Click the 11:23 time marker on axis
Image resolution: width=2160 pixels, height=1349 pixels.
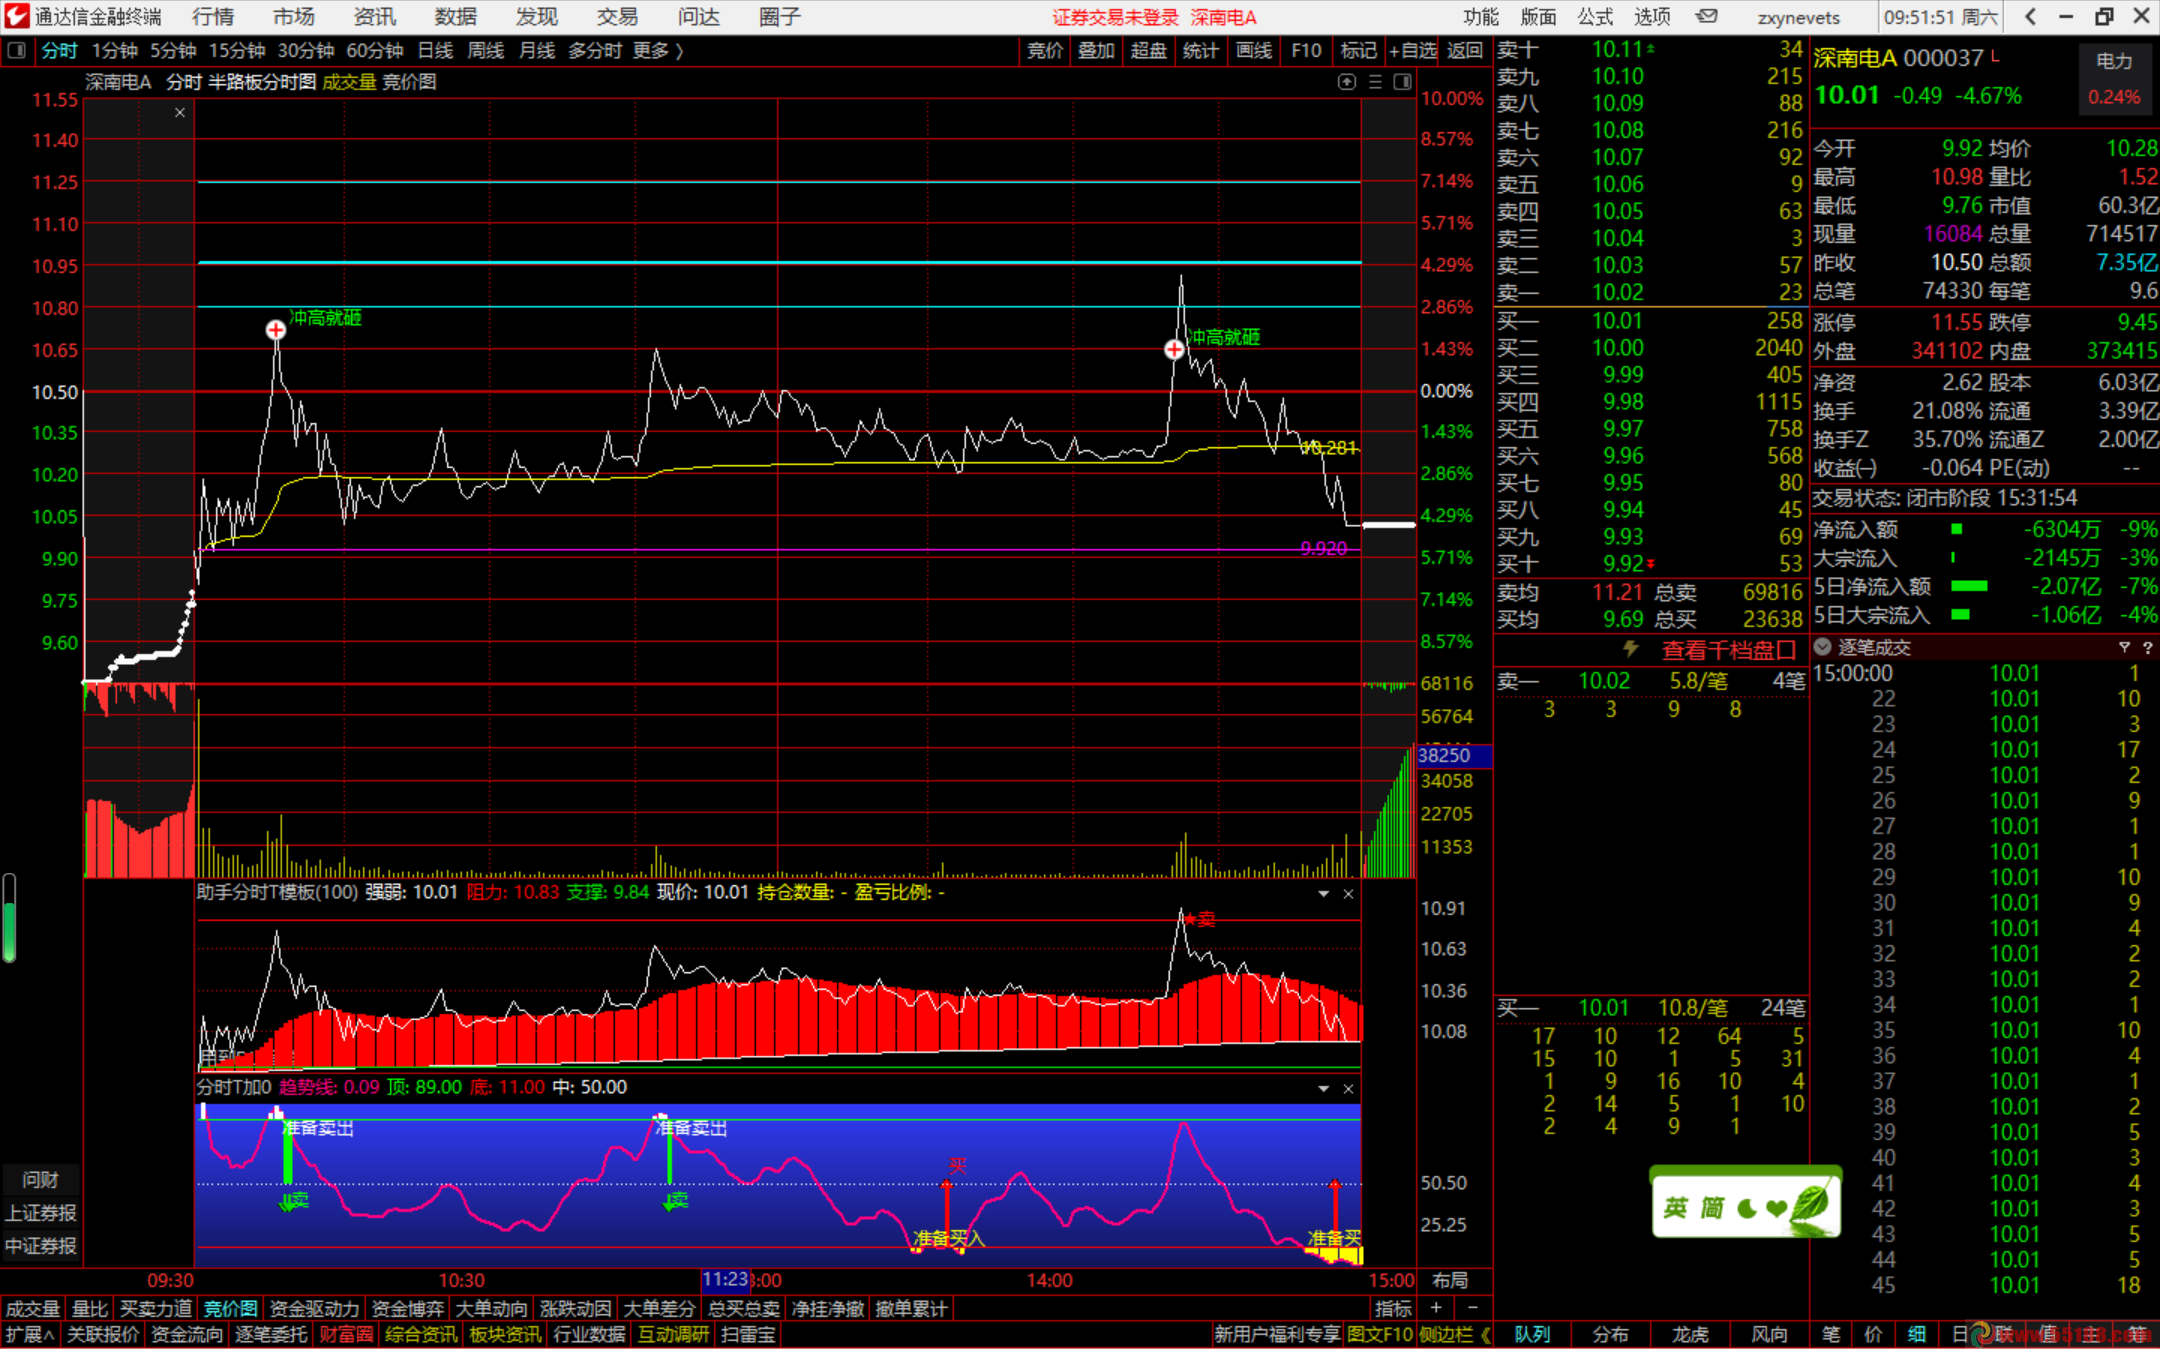click(725, 1280)
